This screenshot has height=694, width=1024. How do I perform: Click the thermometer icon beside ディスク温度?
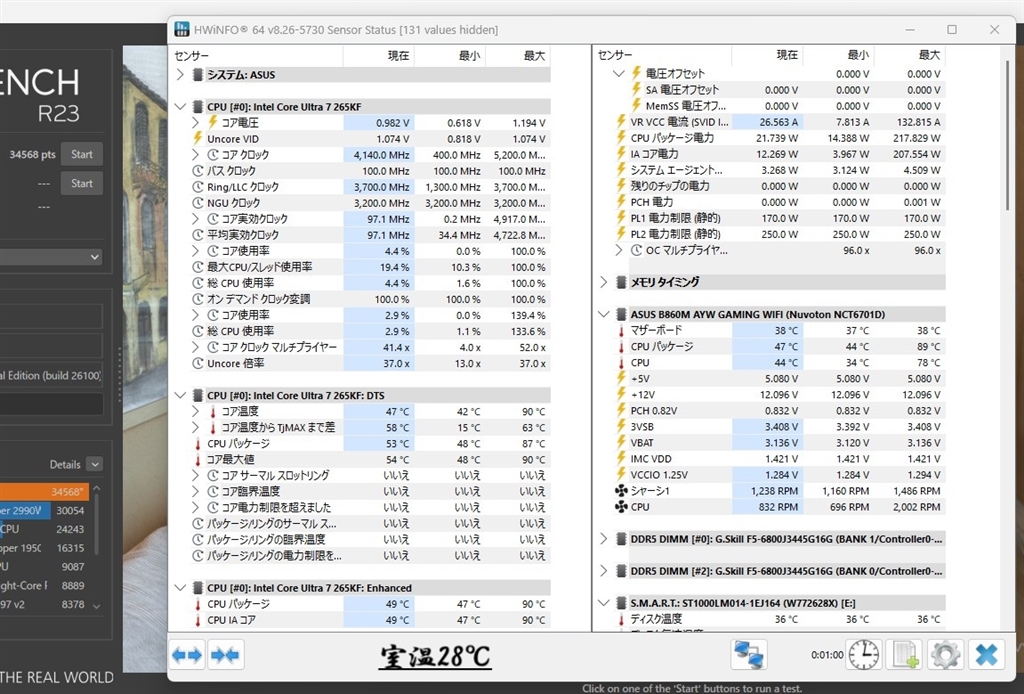621,619
